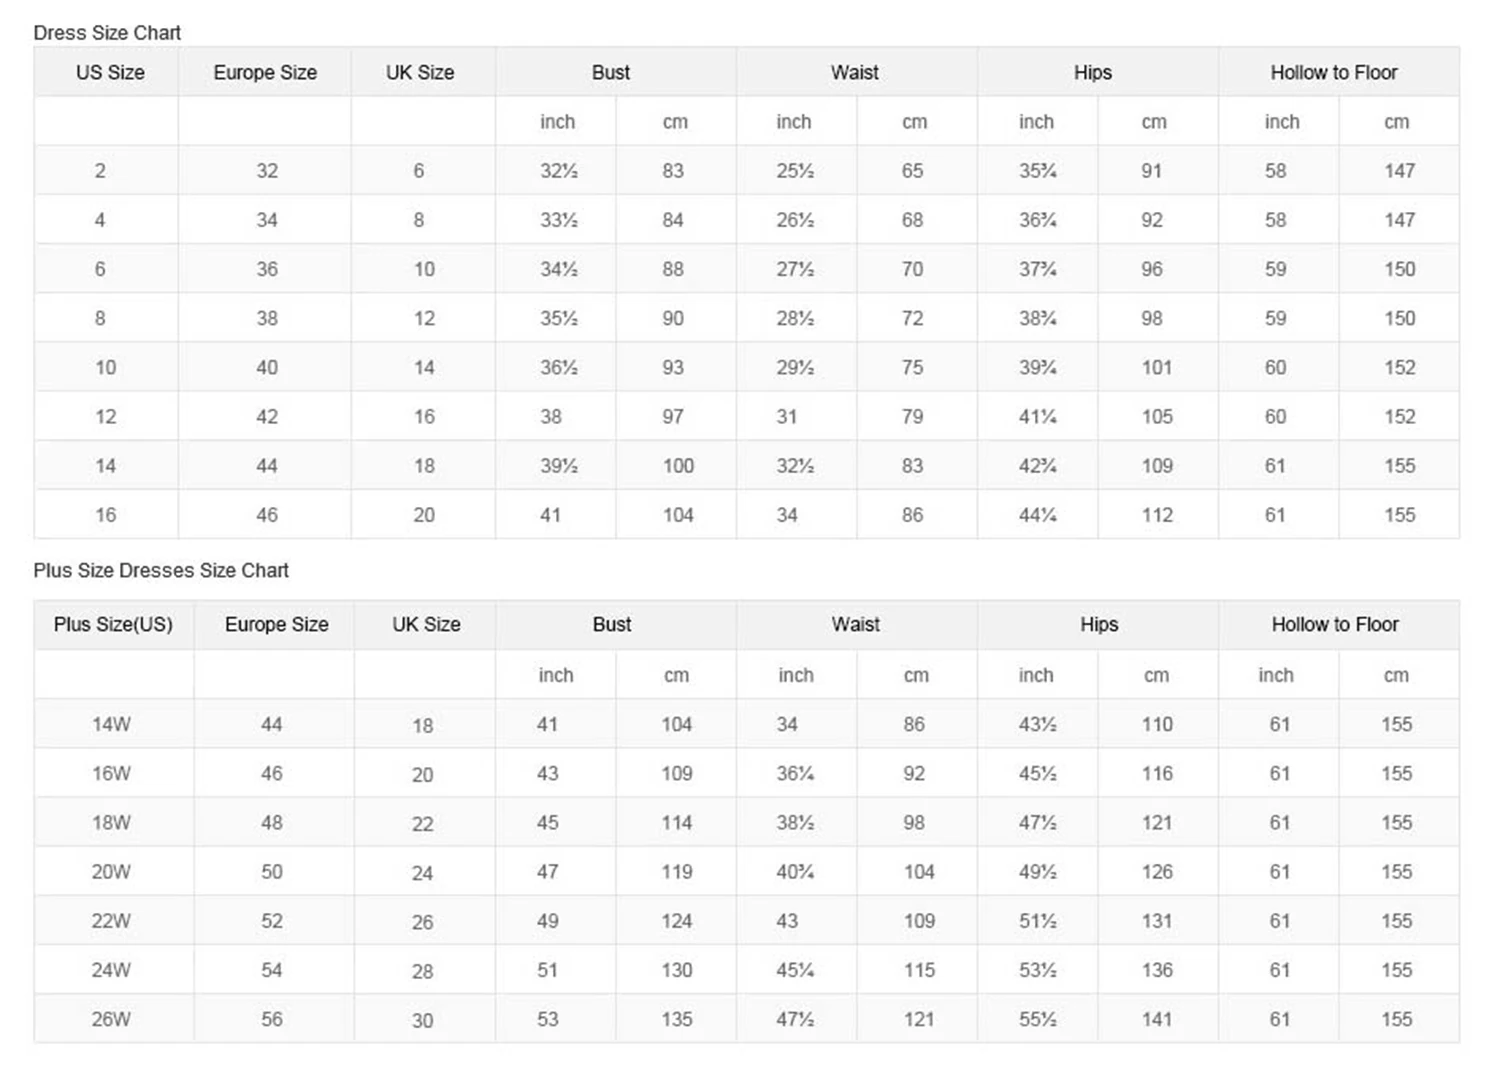Select the 141 cm hips value
The image size is (1500, 1080).
click(1157, 1020)
